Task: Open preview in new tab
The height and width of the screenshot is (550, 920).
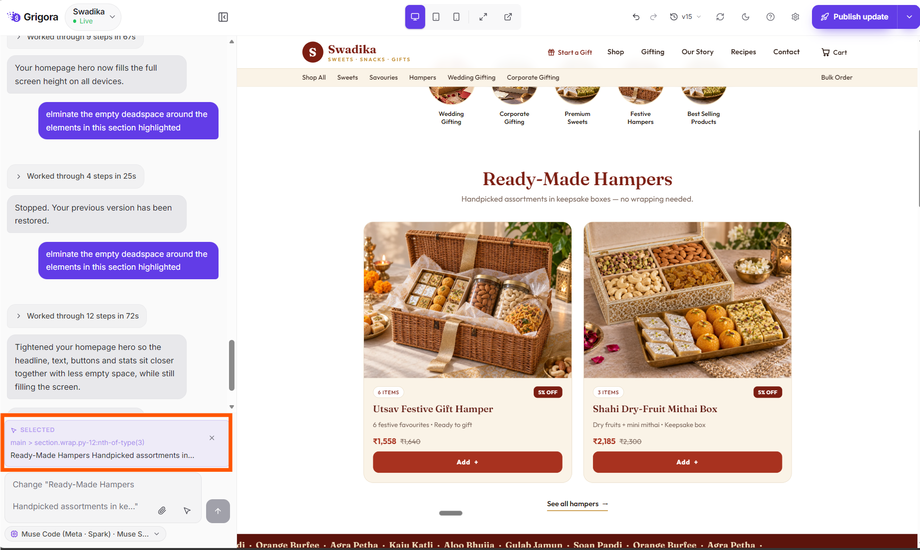Action: pos(508,17)
